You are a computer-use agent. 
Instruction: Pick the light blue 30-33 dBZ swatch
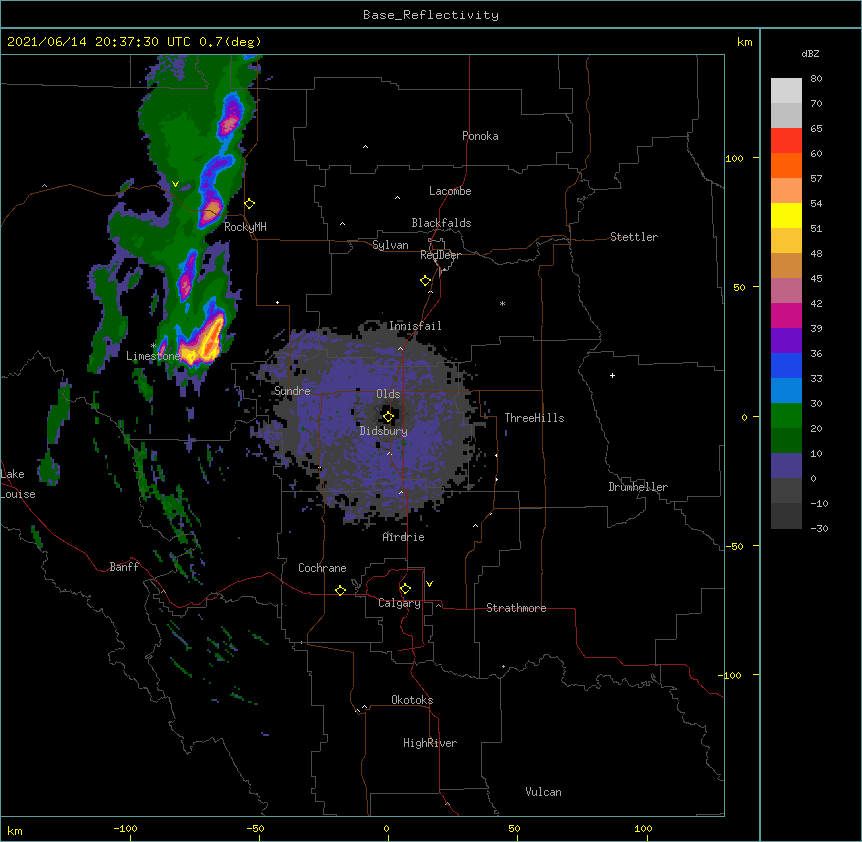click(786, 391)
